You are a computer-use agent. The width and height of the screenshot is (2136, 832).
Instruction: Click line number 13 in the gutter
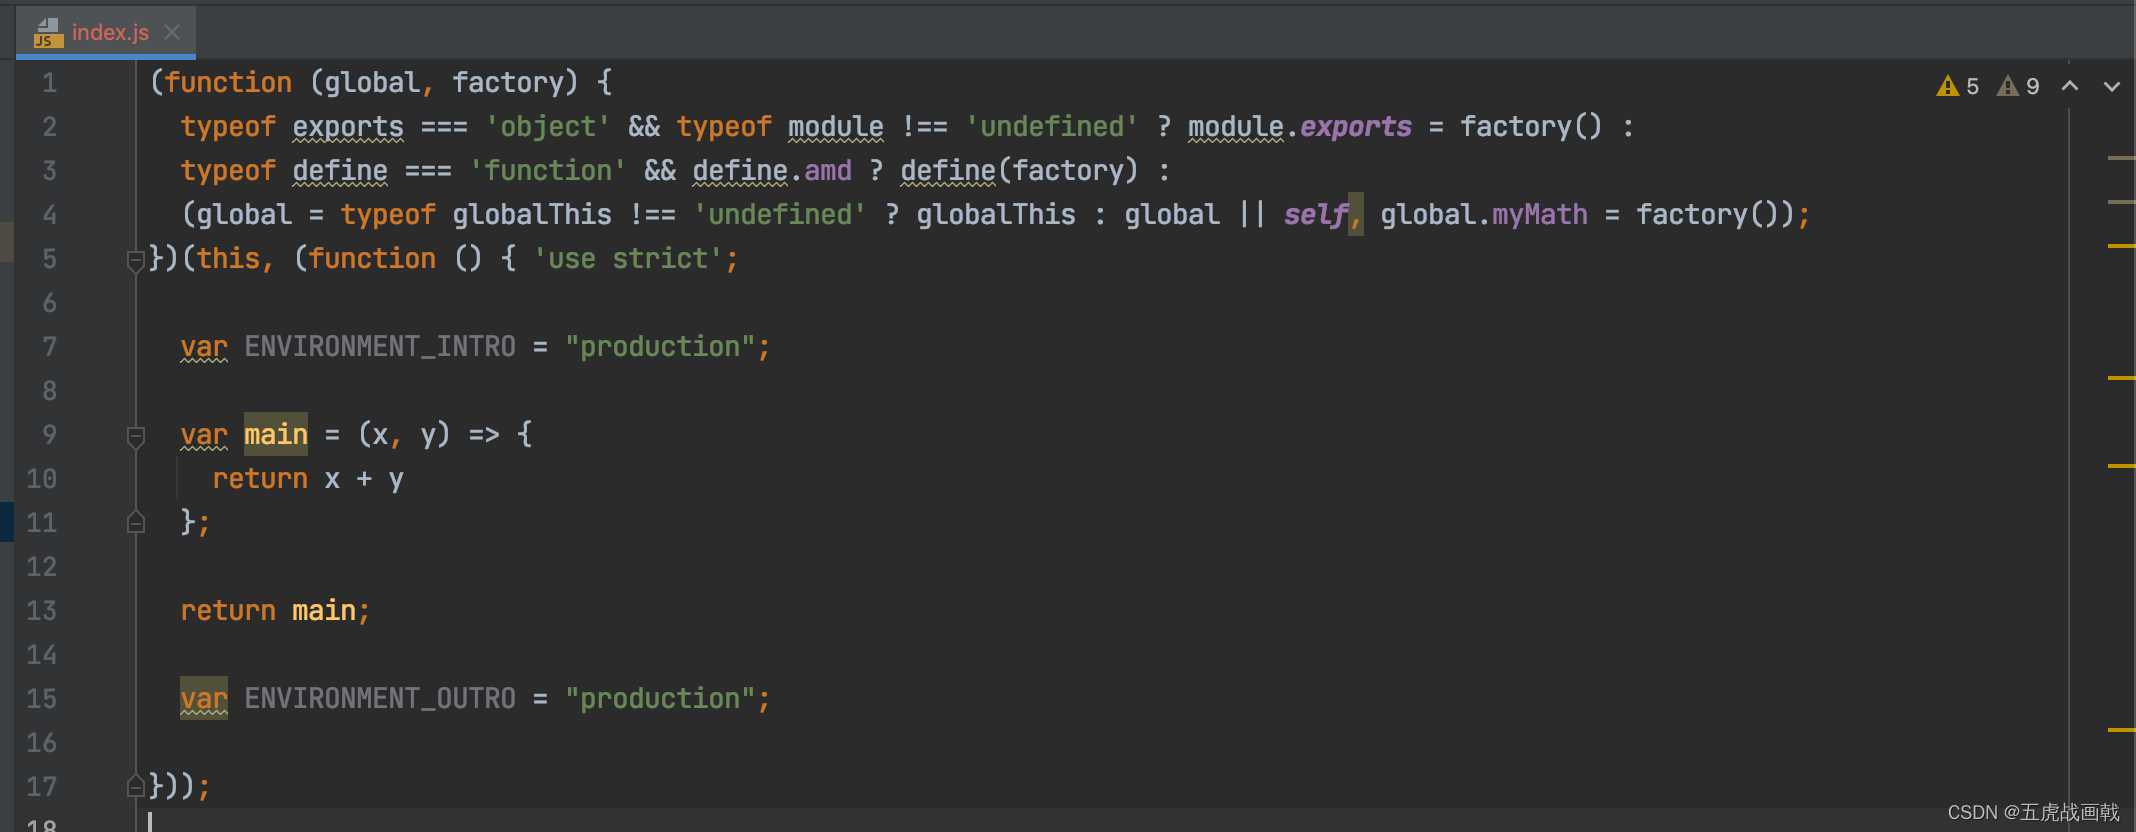pos(42,610)
